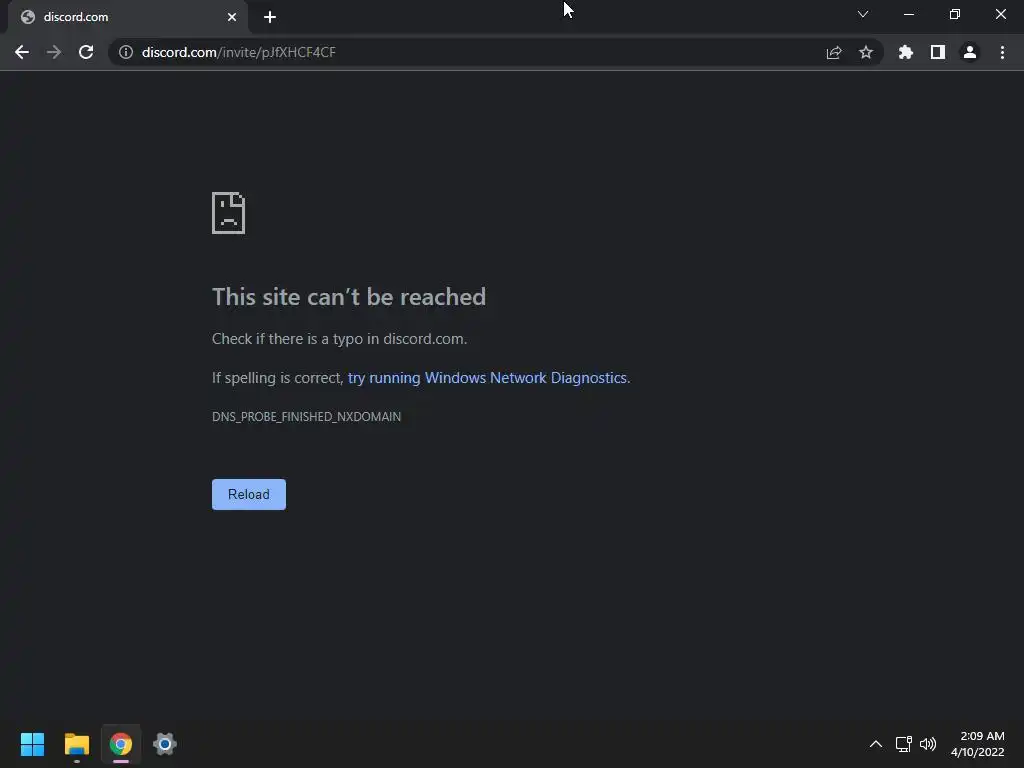Click the sad page error icon
This screenshot has width=1024, height=768.
(x=229, y=213)
